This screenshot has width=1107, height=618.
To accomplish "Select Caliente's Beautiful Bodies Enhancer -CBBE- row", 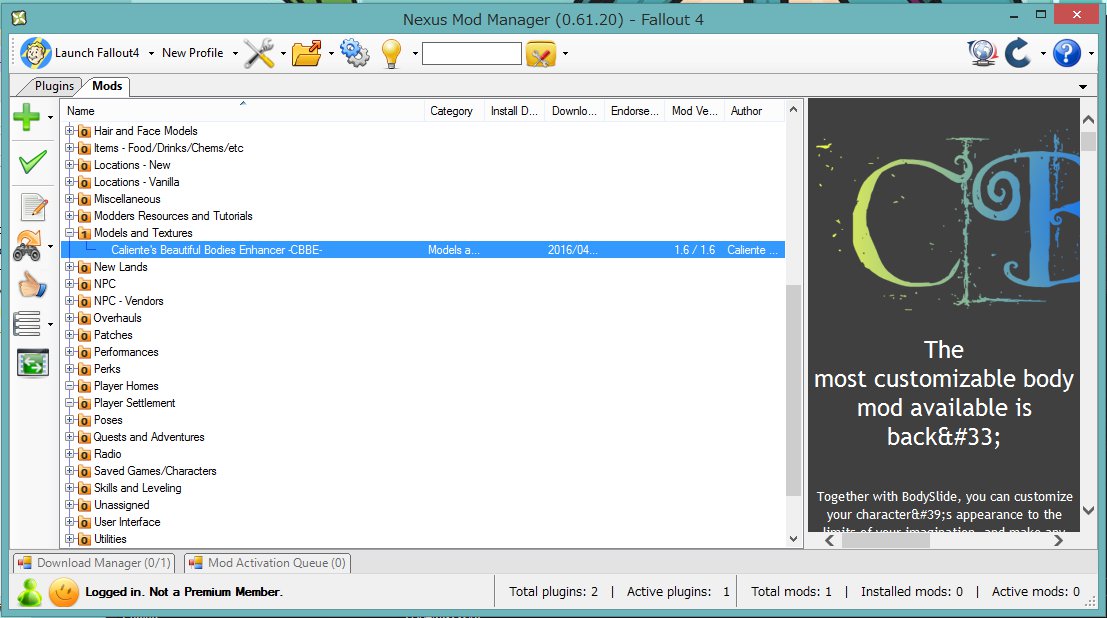I will 423,250.
